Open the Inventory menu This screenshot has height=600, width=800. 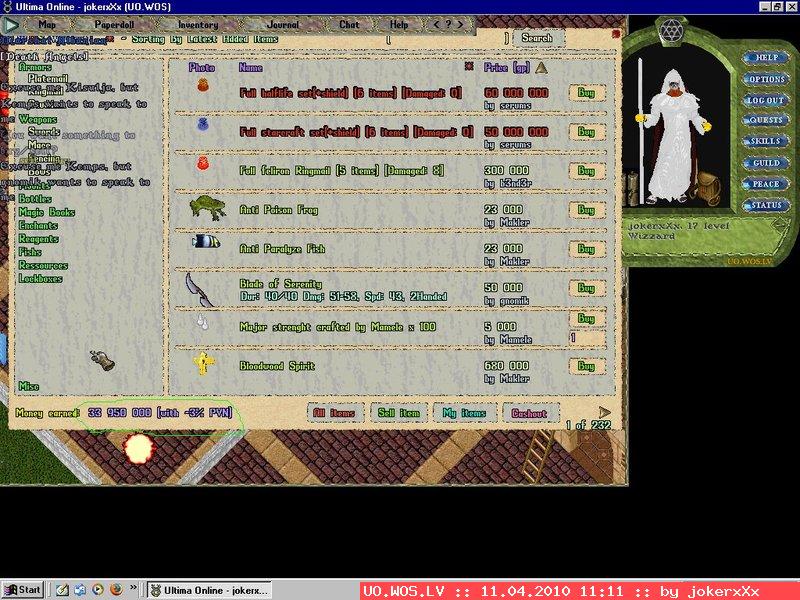[x=198, y=24]
